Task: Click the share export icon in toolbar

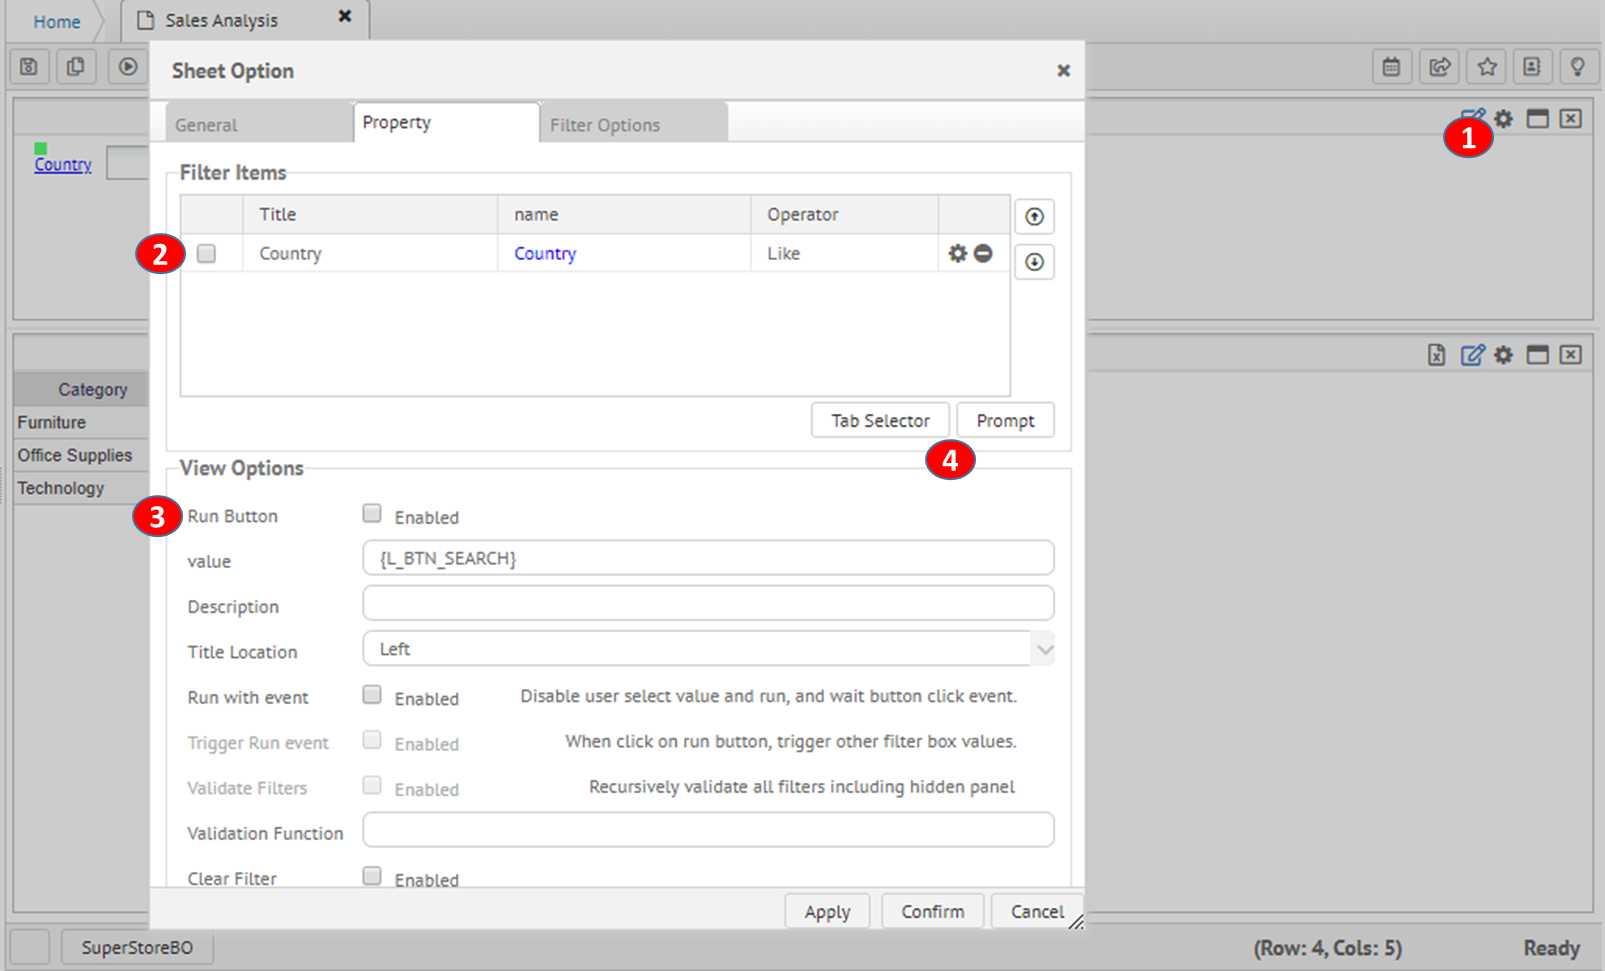Action: (x=1439, y=67)
